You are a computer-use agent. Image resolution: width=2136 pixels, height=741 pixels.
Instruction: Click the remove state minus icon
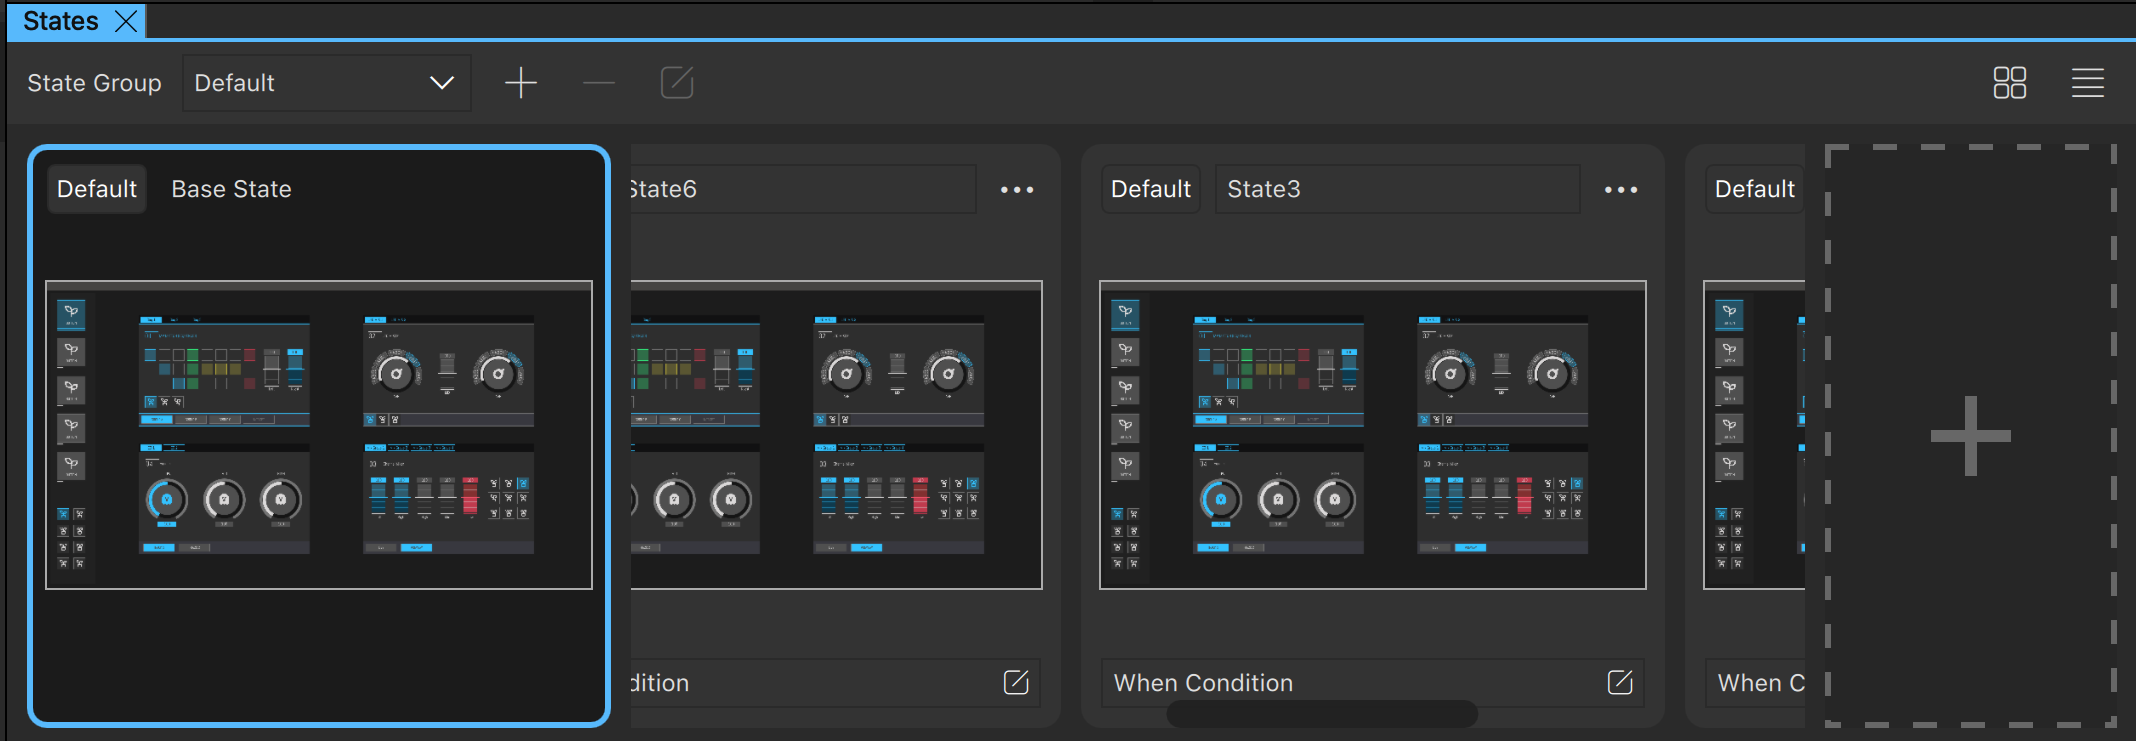coord(598,83)
